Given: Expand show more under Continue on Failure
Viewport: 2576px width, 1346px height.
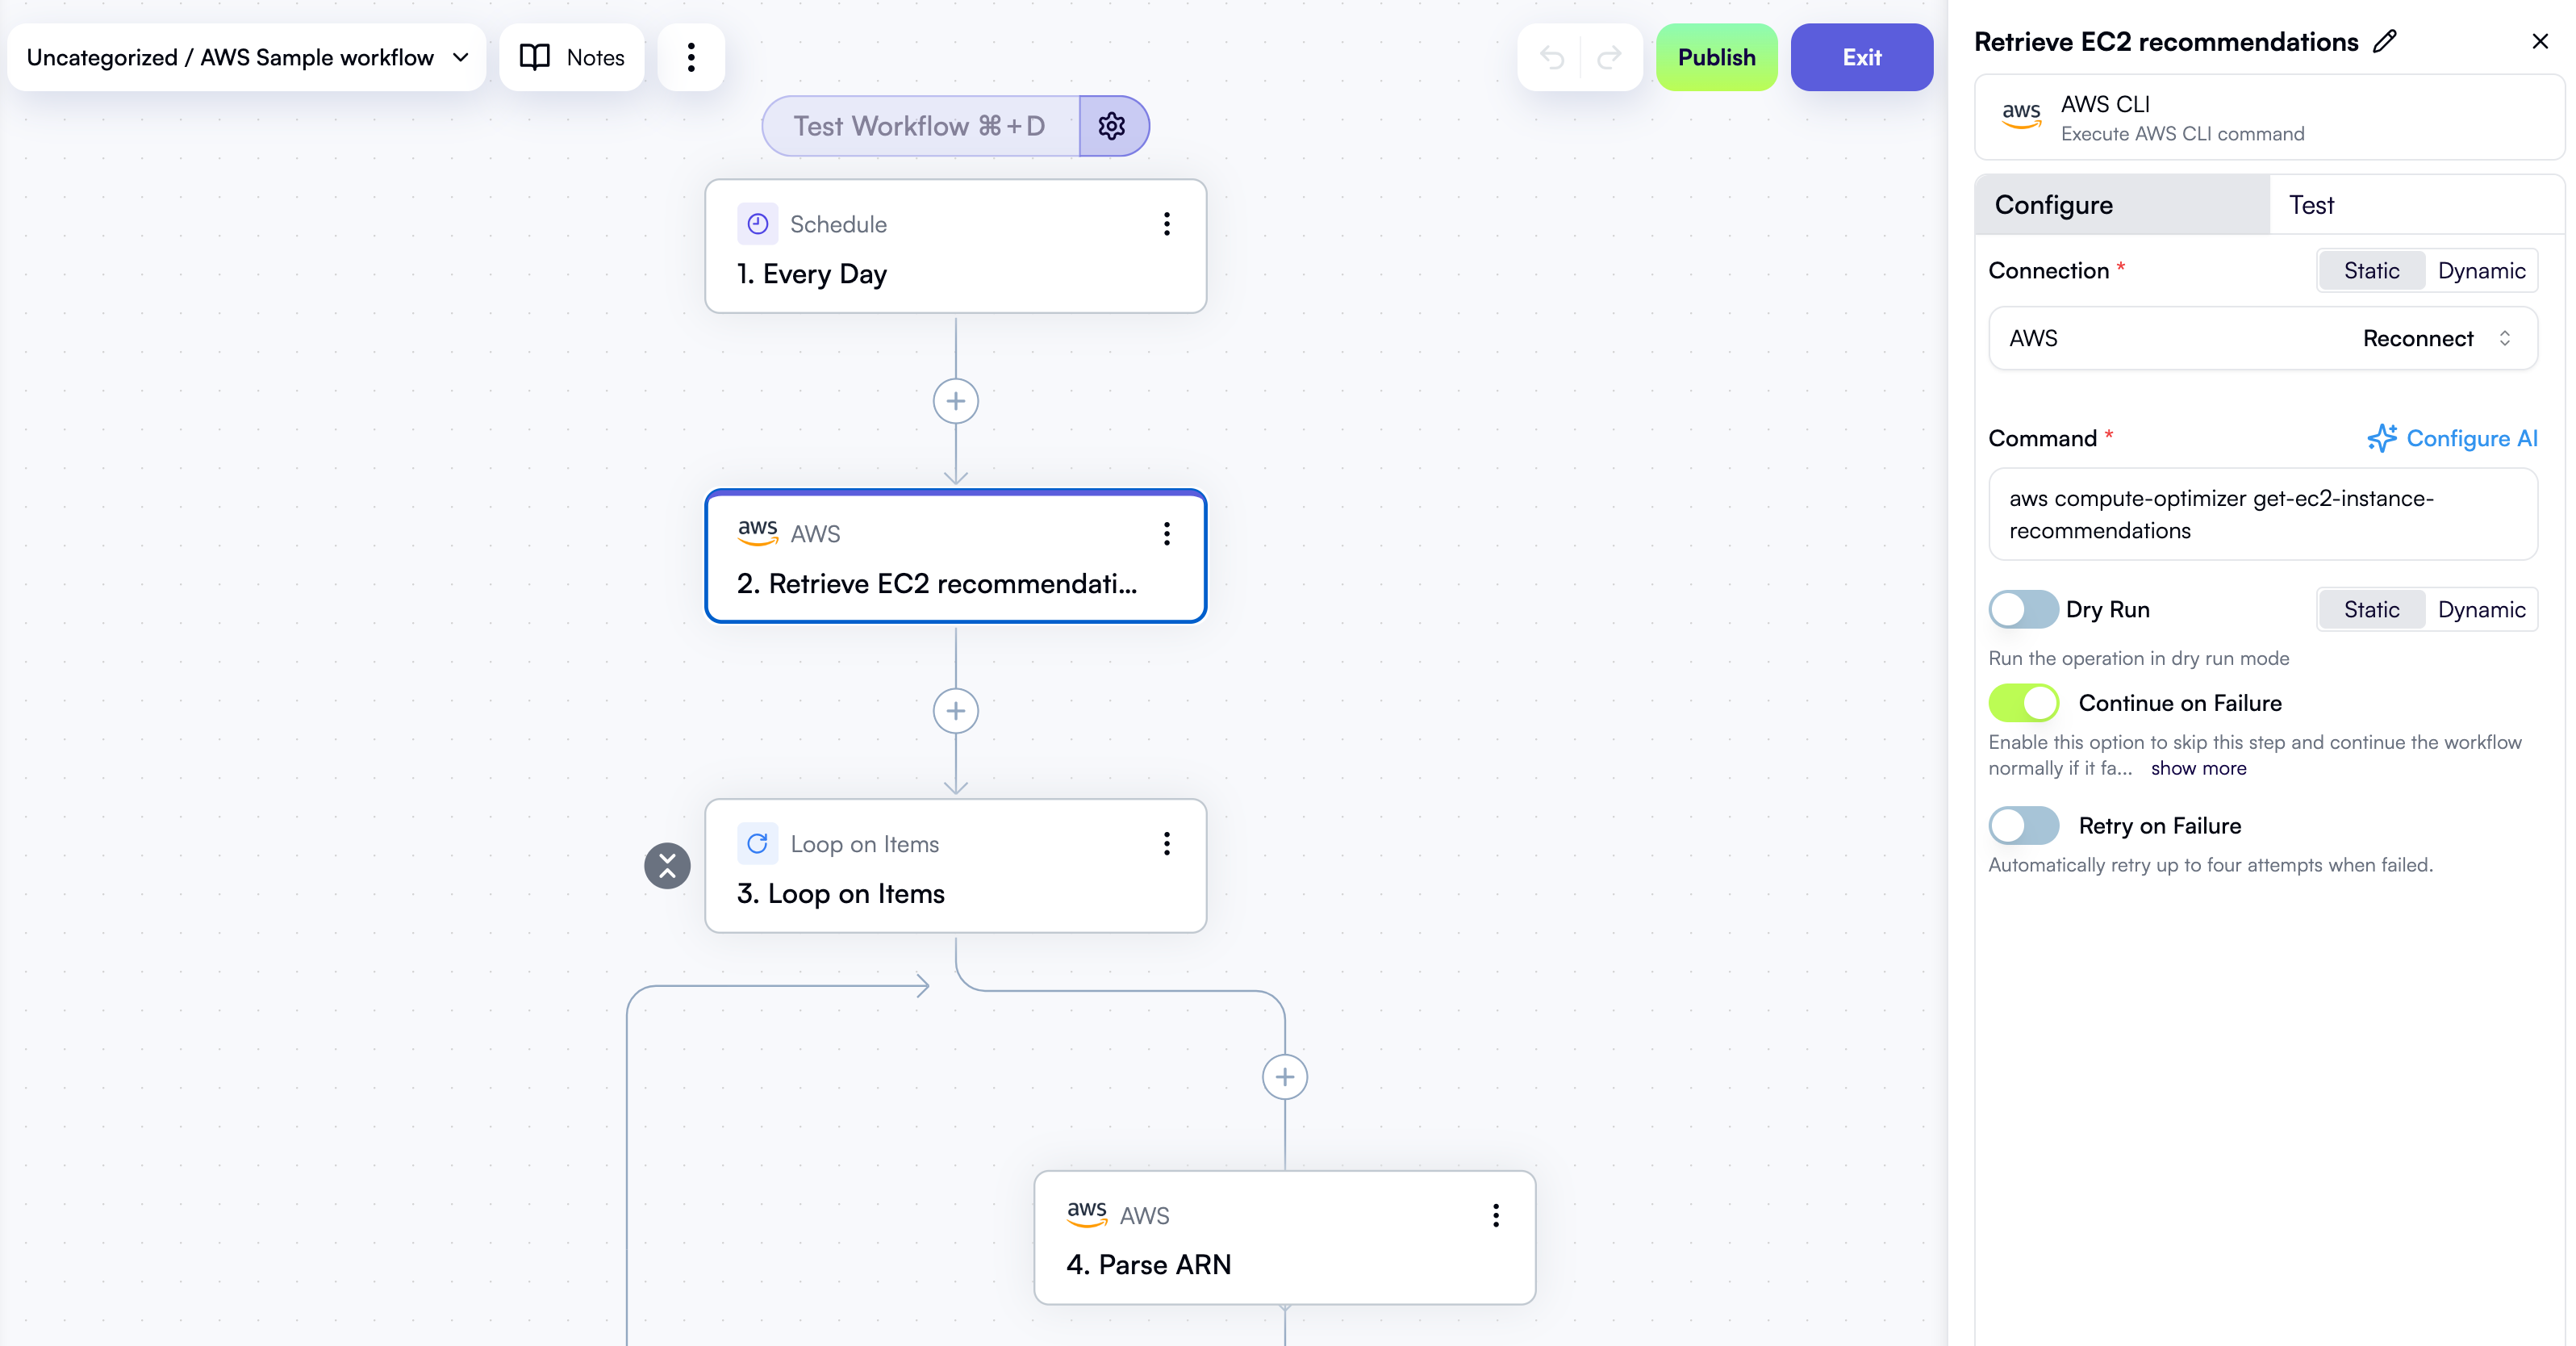Looking at the screenshot, I should [2198, 768].
